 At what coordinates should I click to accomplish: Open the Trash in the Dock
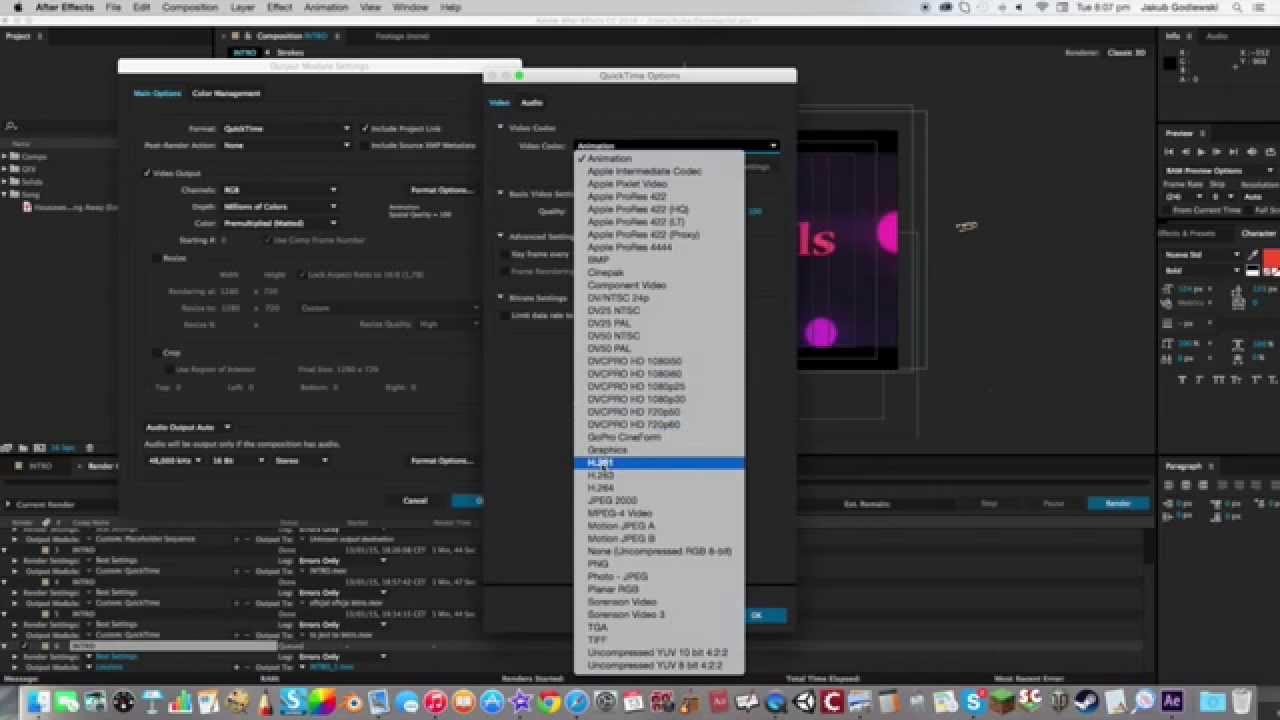[1242, 701]
